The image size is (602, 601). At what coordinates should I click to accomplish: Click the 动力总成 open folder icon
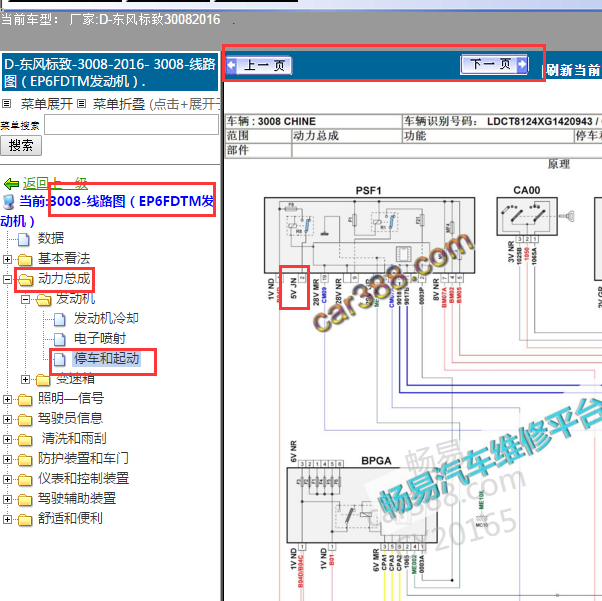25,280
